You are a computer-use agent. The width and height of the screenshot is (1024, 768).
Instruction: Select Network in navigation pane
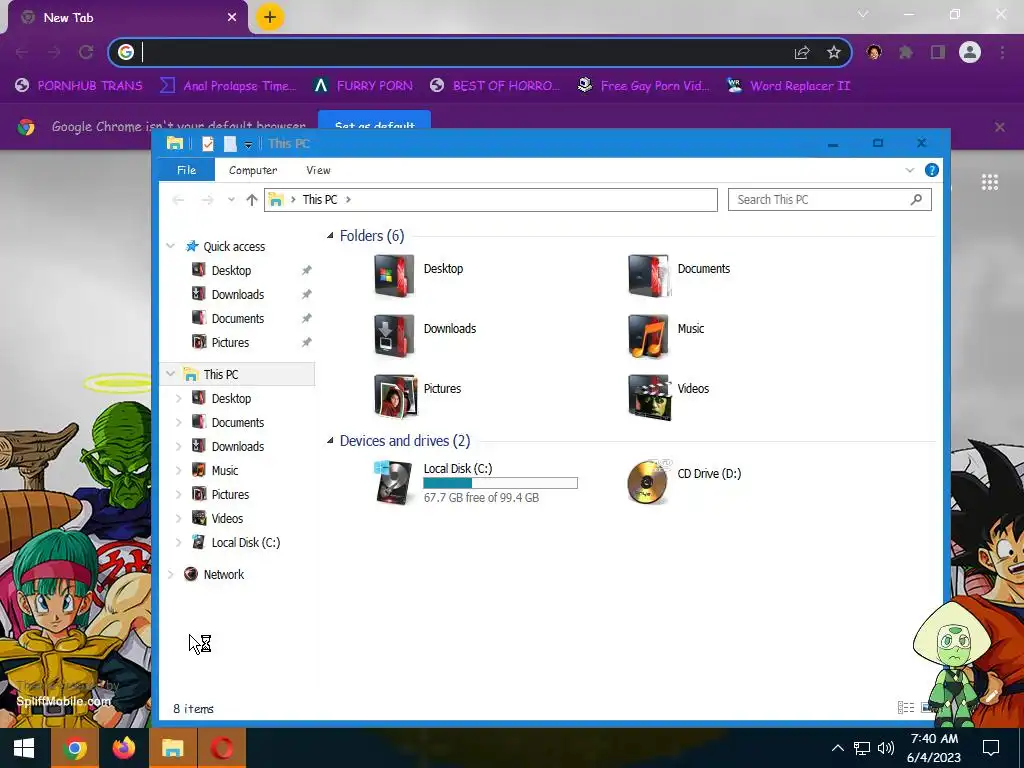(x=223, y=575)
